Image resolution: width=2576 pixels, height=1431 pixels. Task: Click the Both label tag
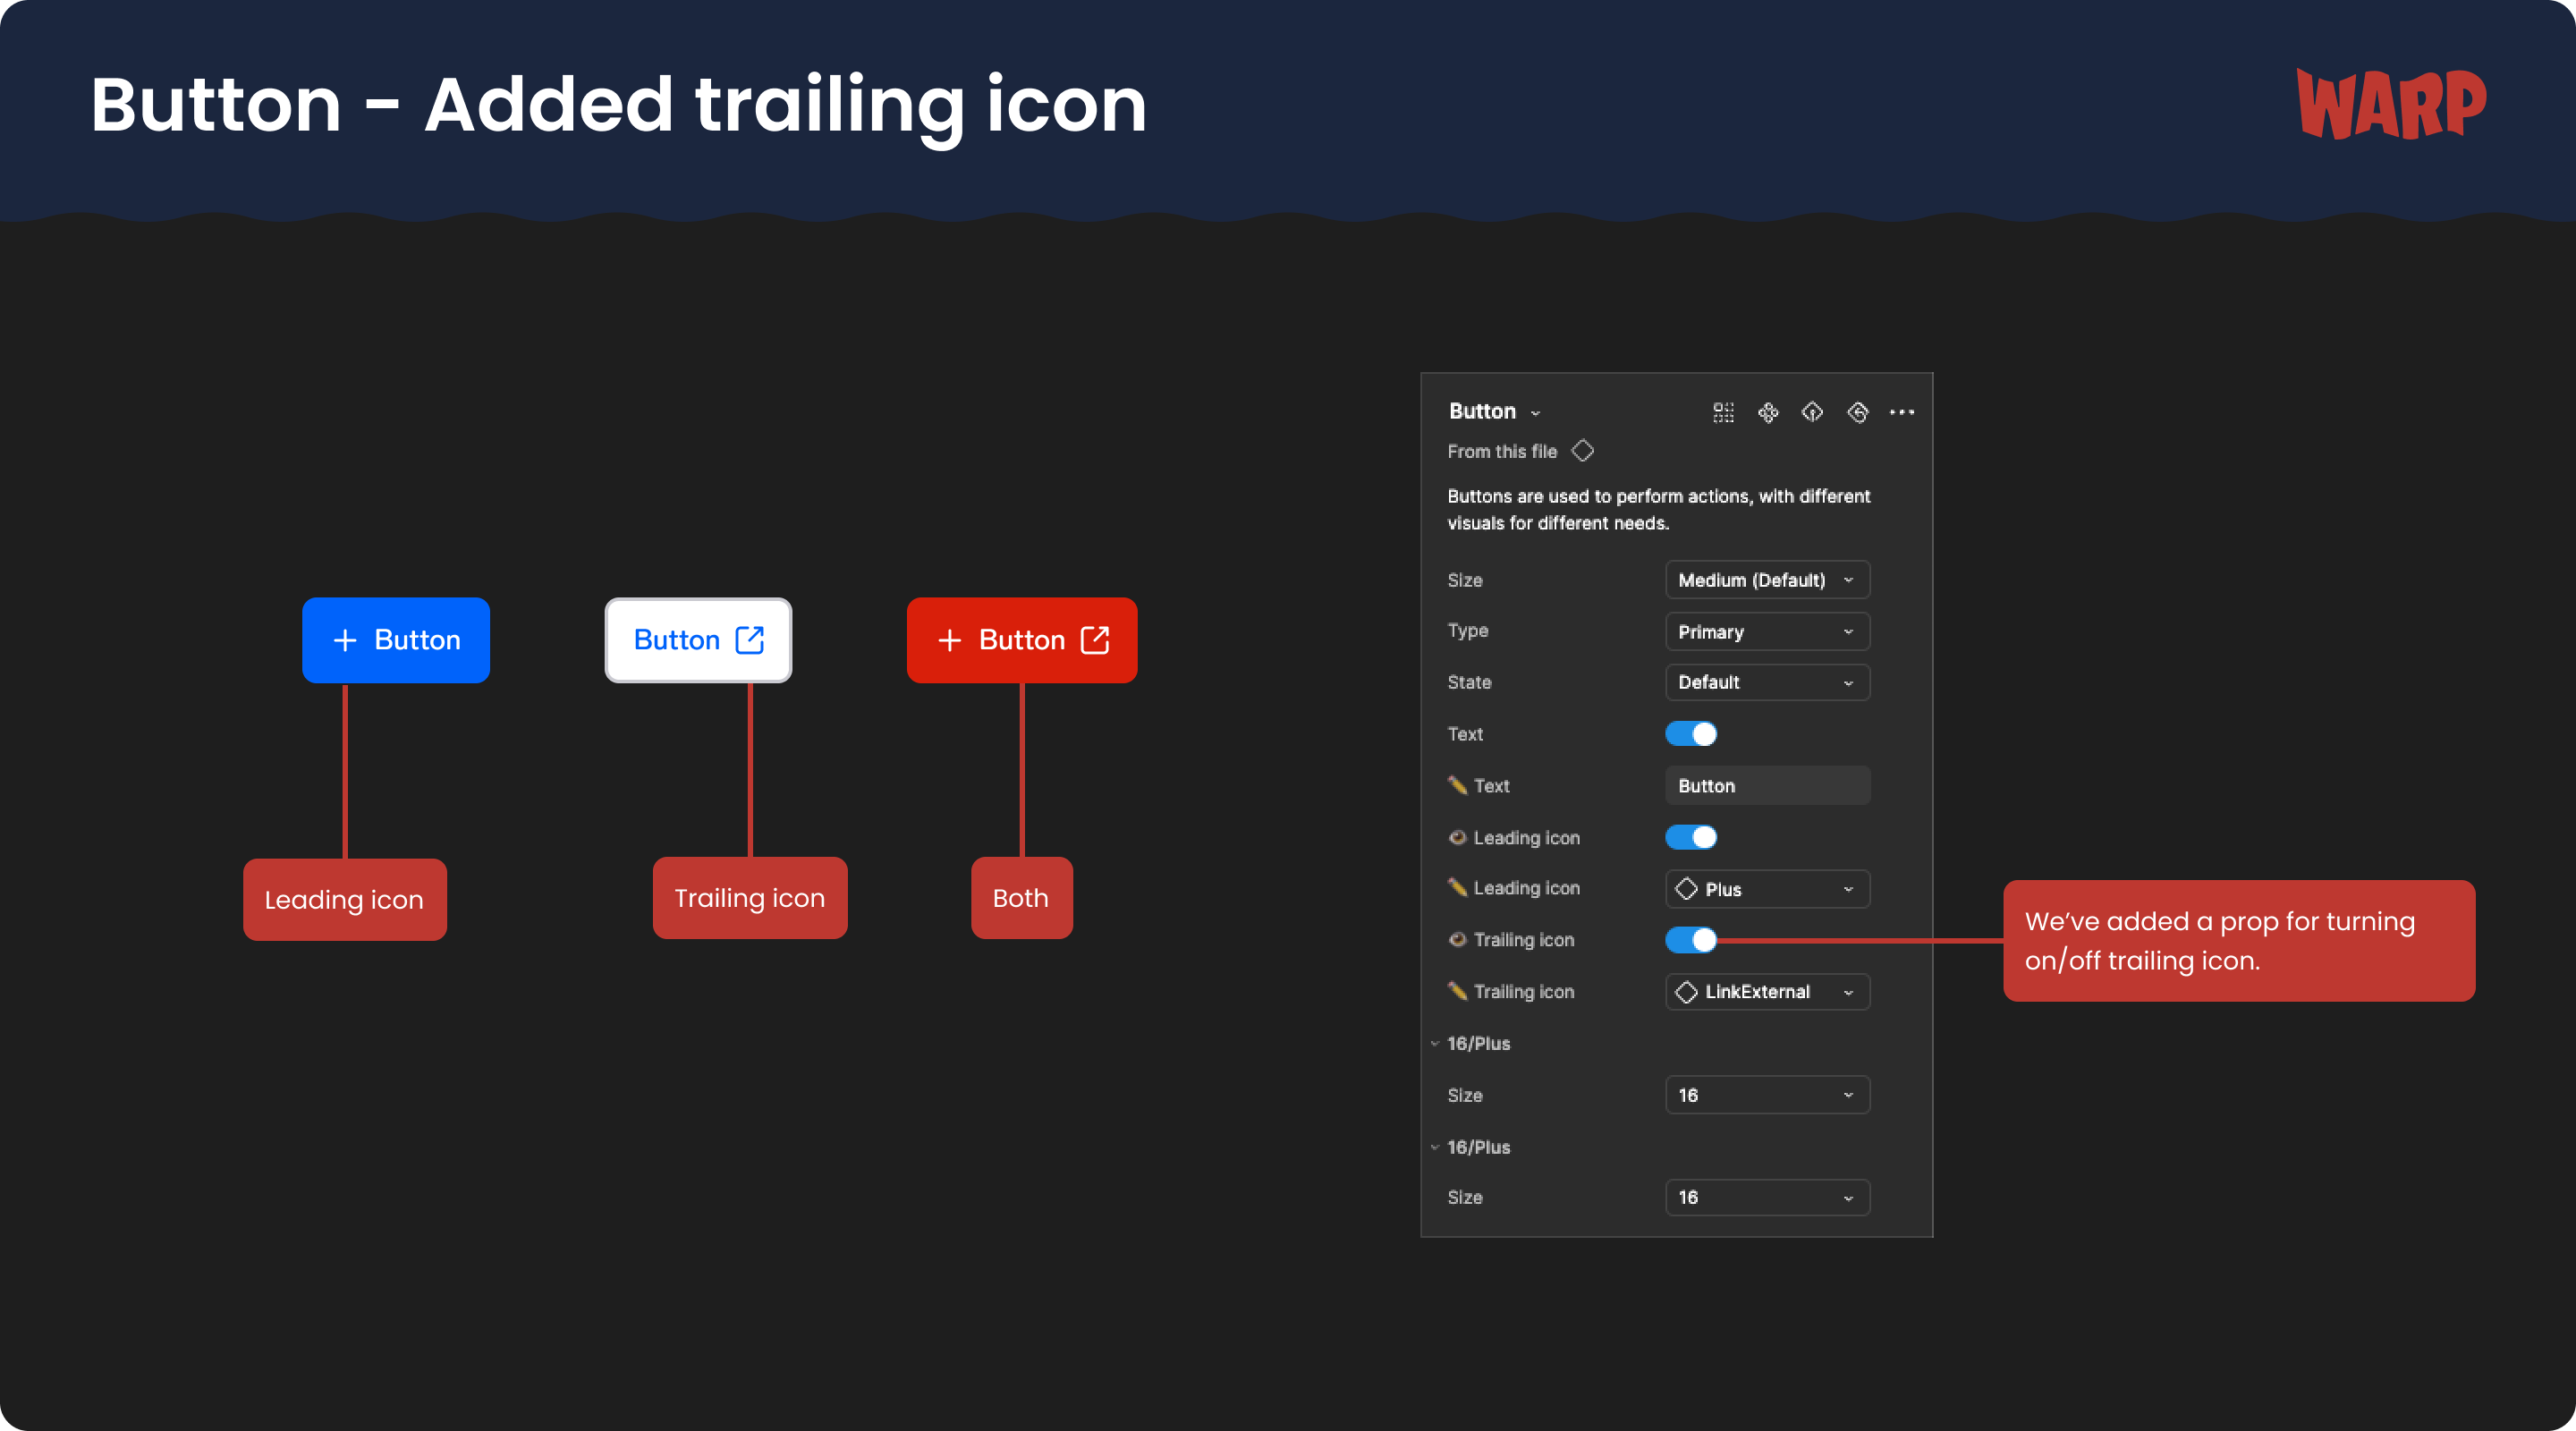click(1022, 898)
